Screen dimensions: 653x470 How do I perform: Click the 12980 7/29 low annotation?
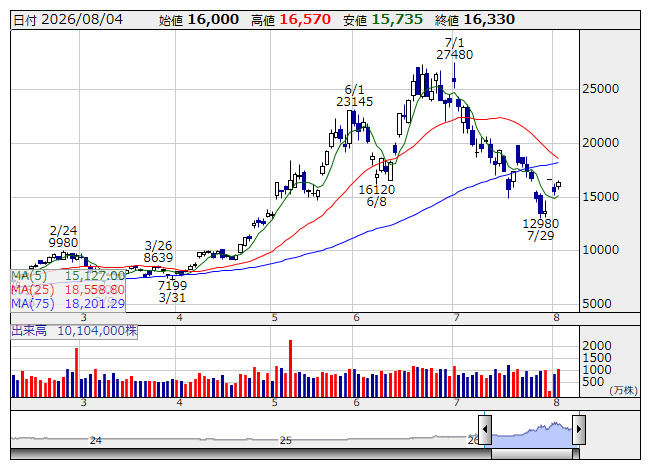(x=541, y=230)
